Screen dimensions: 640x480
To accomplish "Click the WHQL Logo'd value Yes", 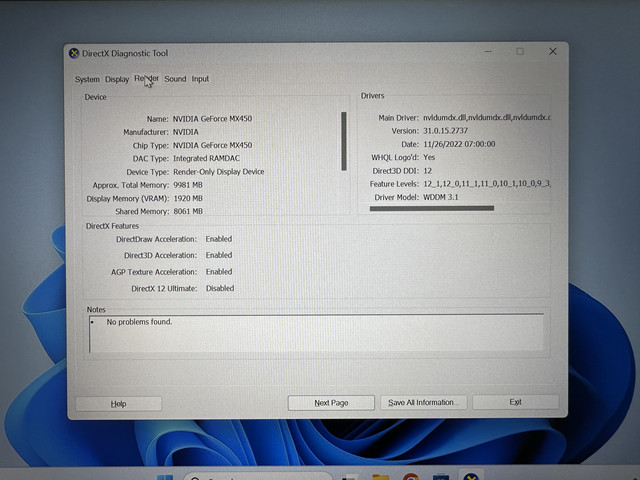I will (429, 157).
